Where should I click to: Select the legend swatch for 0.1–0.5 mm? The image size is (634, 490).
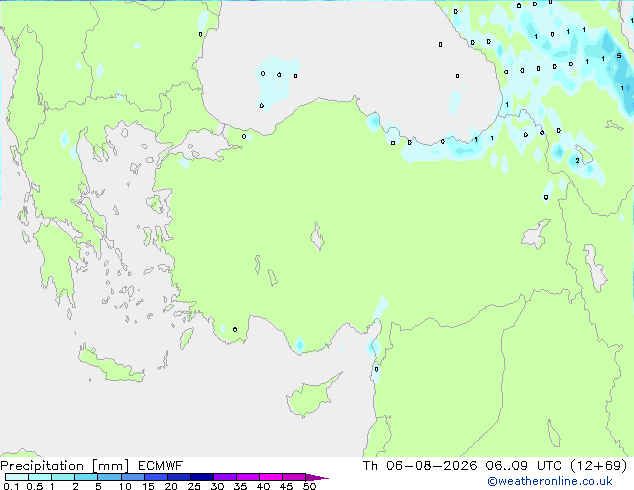17,477
